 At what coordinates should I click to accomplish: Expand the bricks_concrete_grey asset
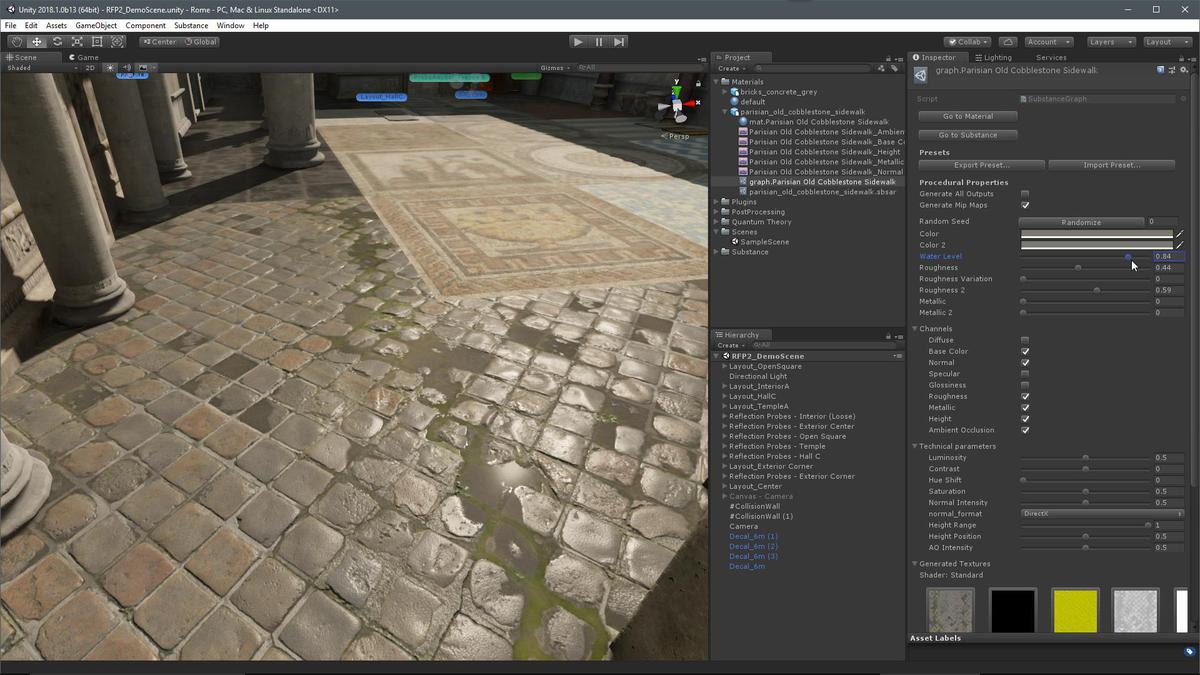click(x=726, y=92)
